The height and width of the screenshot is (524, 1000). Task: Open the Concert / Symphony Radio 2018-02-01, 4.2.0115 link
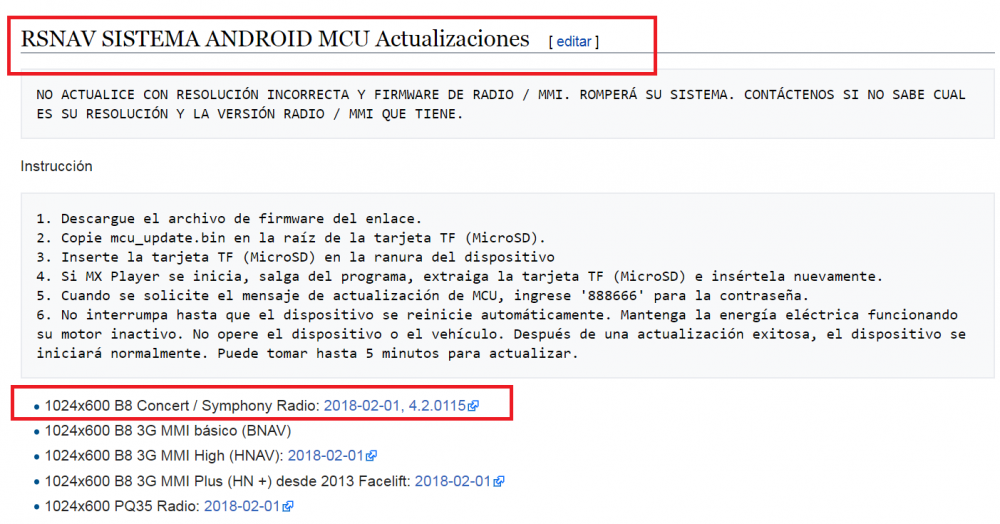coord(395,405)
